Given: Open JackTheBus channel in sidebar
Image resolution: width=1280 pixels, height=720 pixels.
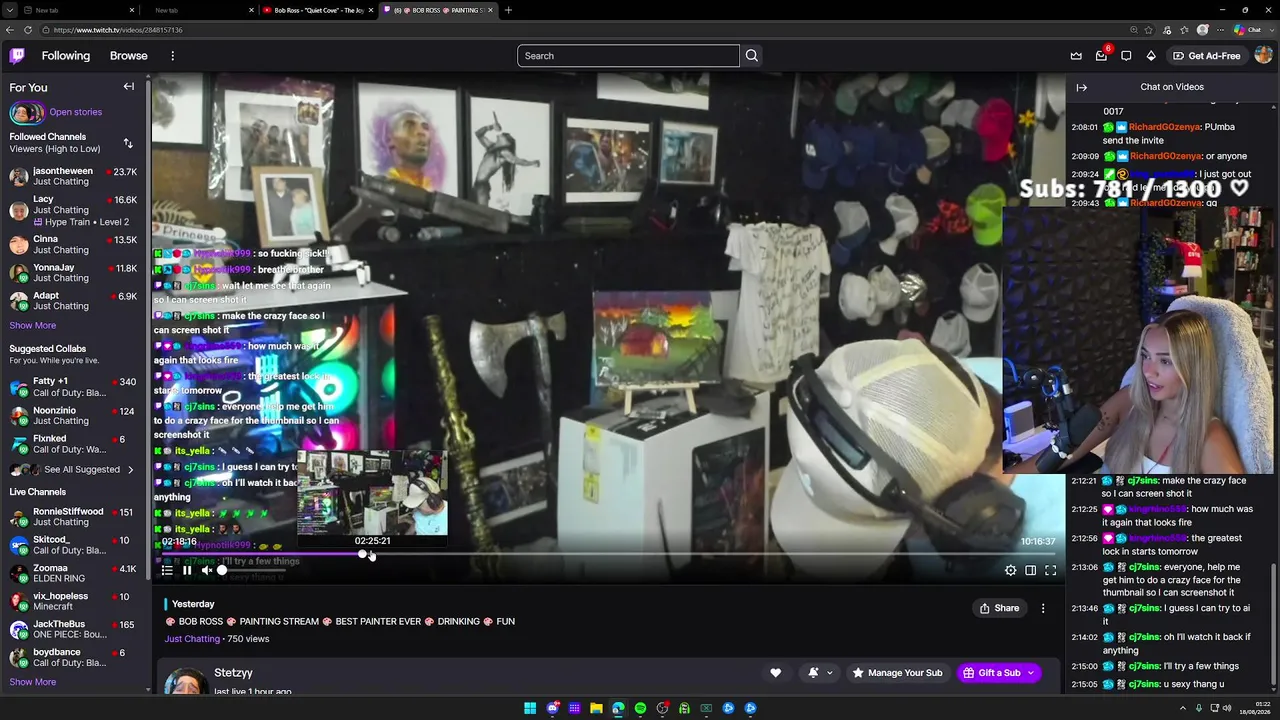Looking at the screenshot, I should coord(73,629).
